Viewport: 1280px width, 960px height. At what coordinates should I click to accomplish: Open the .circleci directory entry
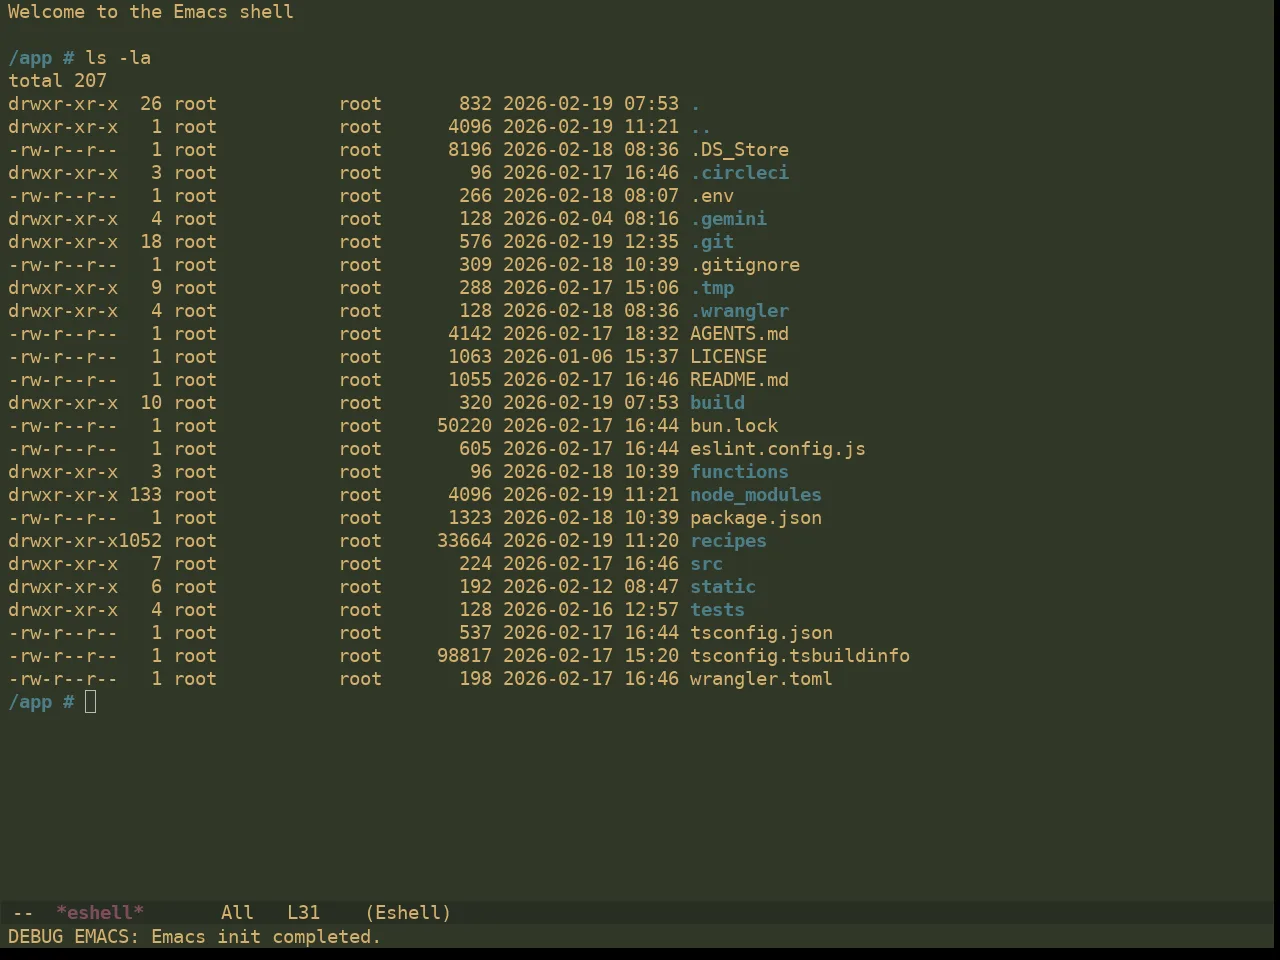coord(739,173)
